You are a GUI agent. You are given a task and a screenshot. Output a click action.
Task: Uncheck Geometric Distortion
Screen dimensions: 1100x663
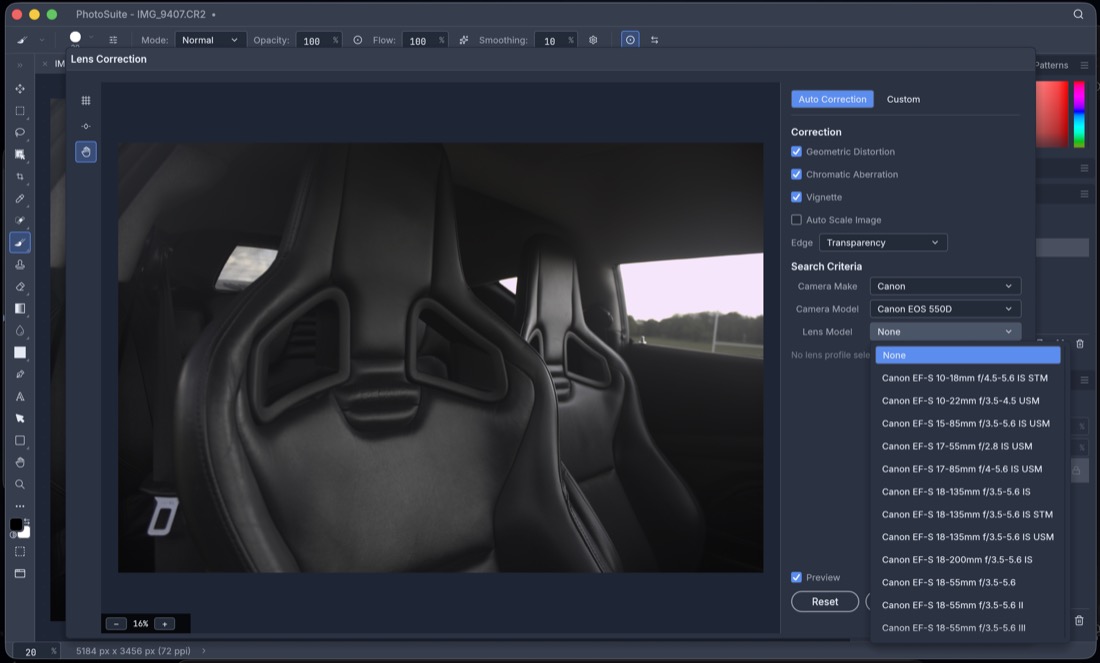click(x=796, y=152)
